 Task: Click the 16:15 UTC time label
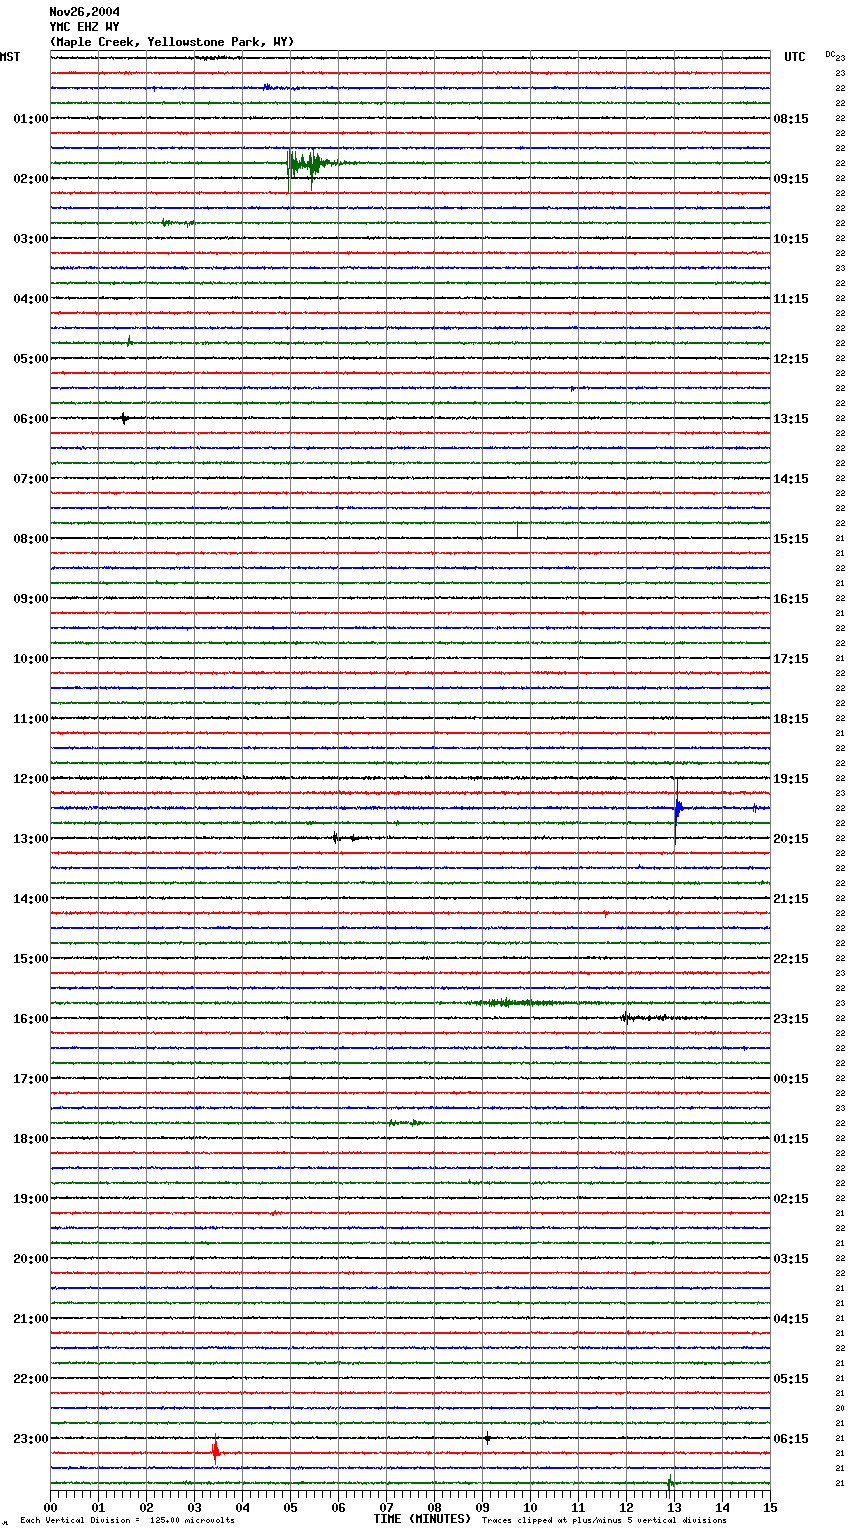tap(791, 599)
